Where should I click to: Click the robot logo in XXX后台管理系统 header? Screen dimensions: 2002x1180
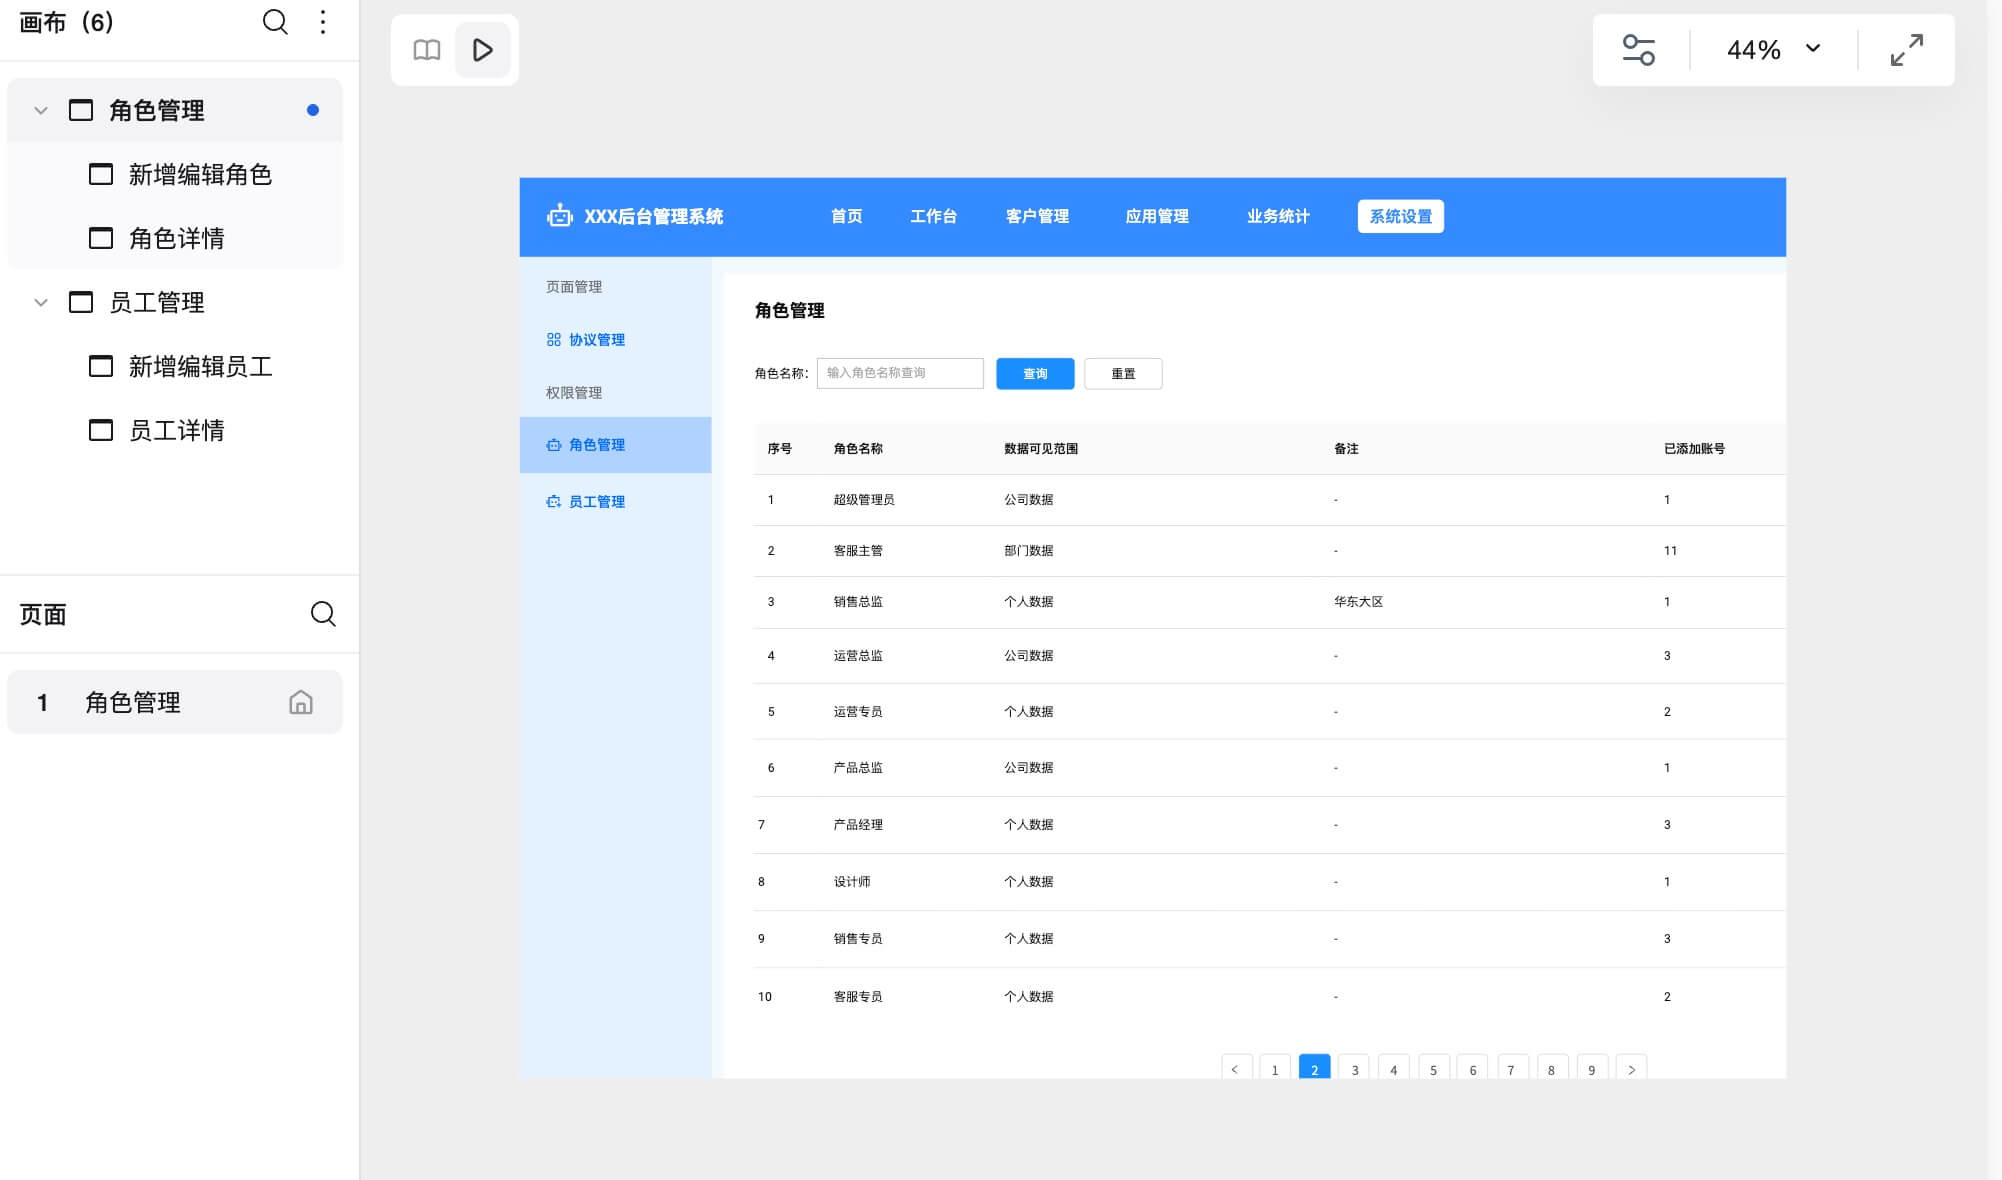[560, 216]
